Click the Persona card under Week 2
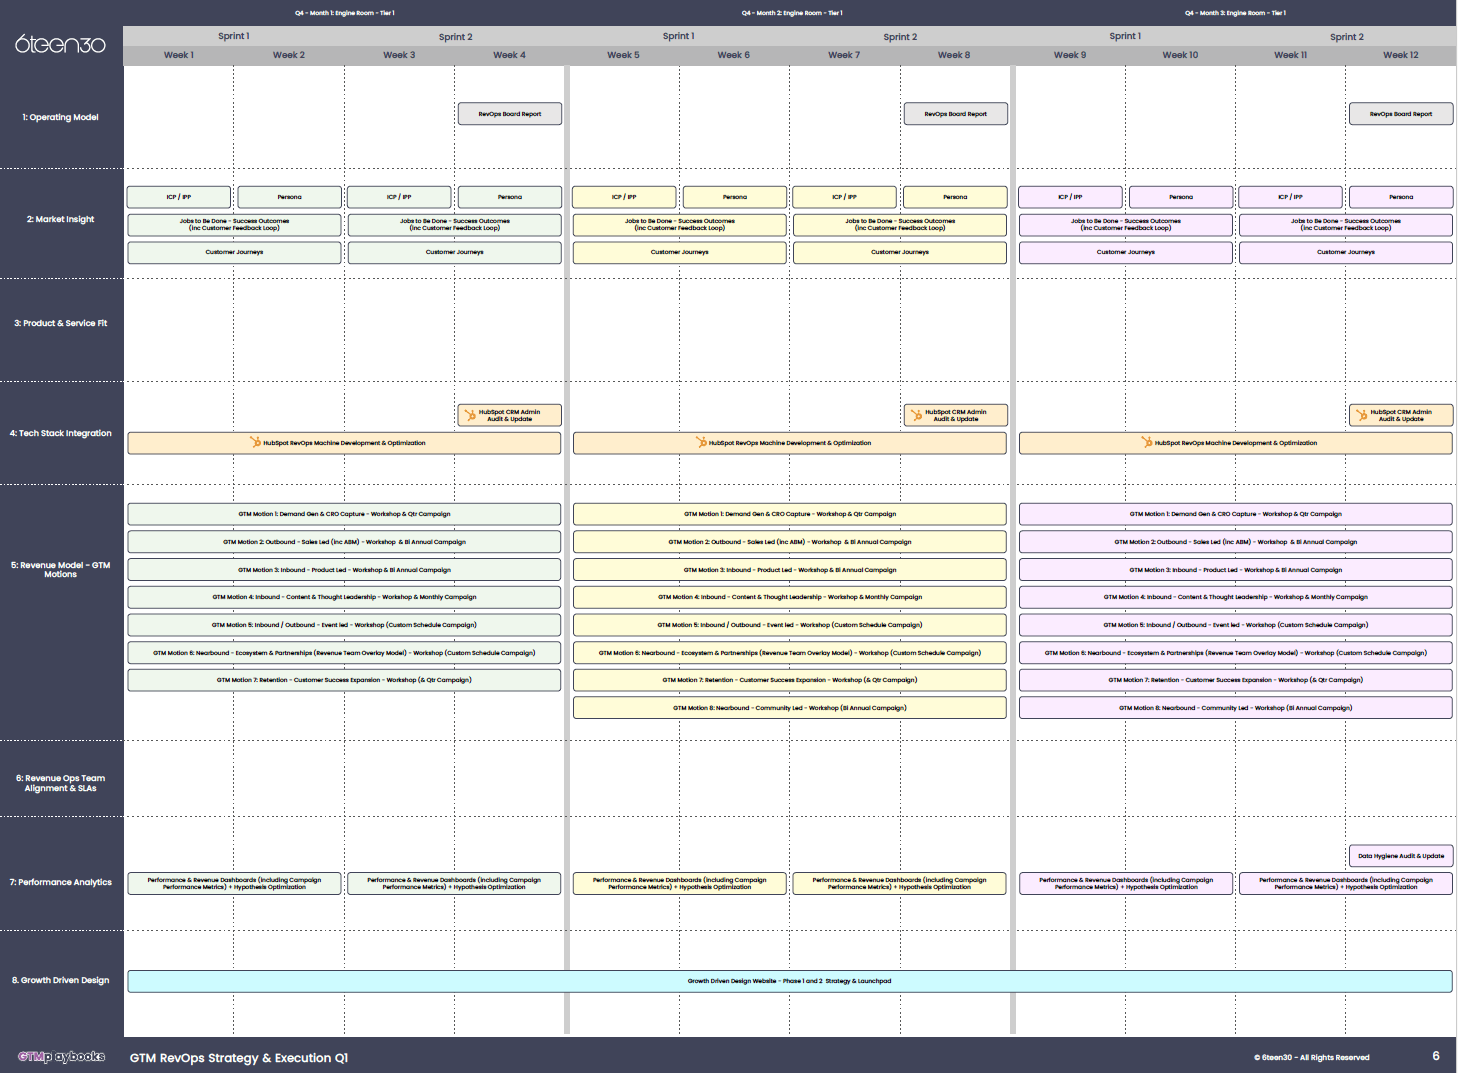Image resolution: width=1458 pixels, height=1073 pixels. (x=289, y=197)
